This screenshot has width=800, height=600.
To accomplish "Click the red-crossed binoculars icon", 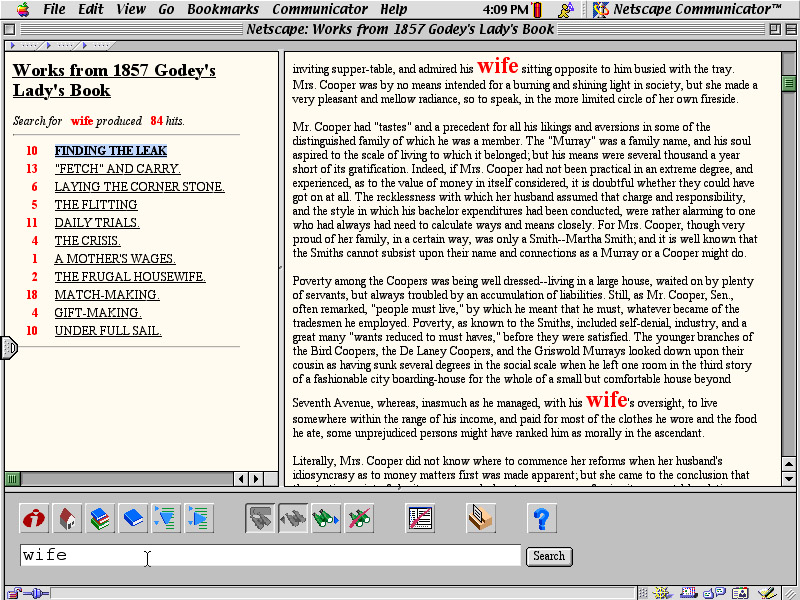I will click(x=359, y=518).
